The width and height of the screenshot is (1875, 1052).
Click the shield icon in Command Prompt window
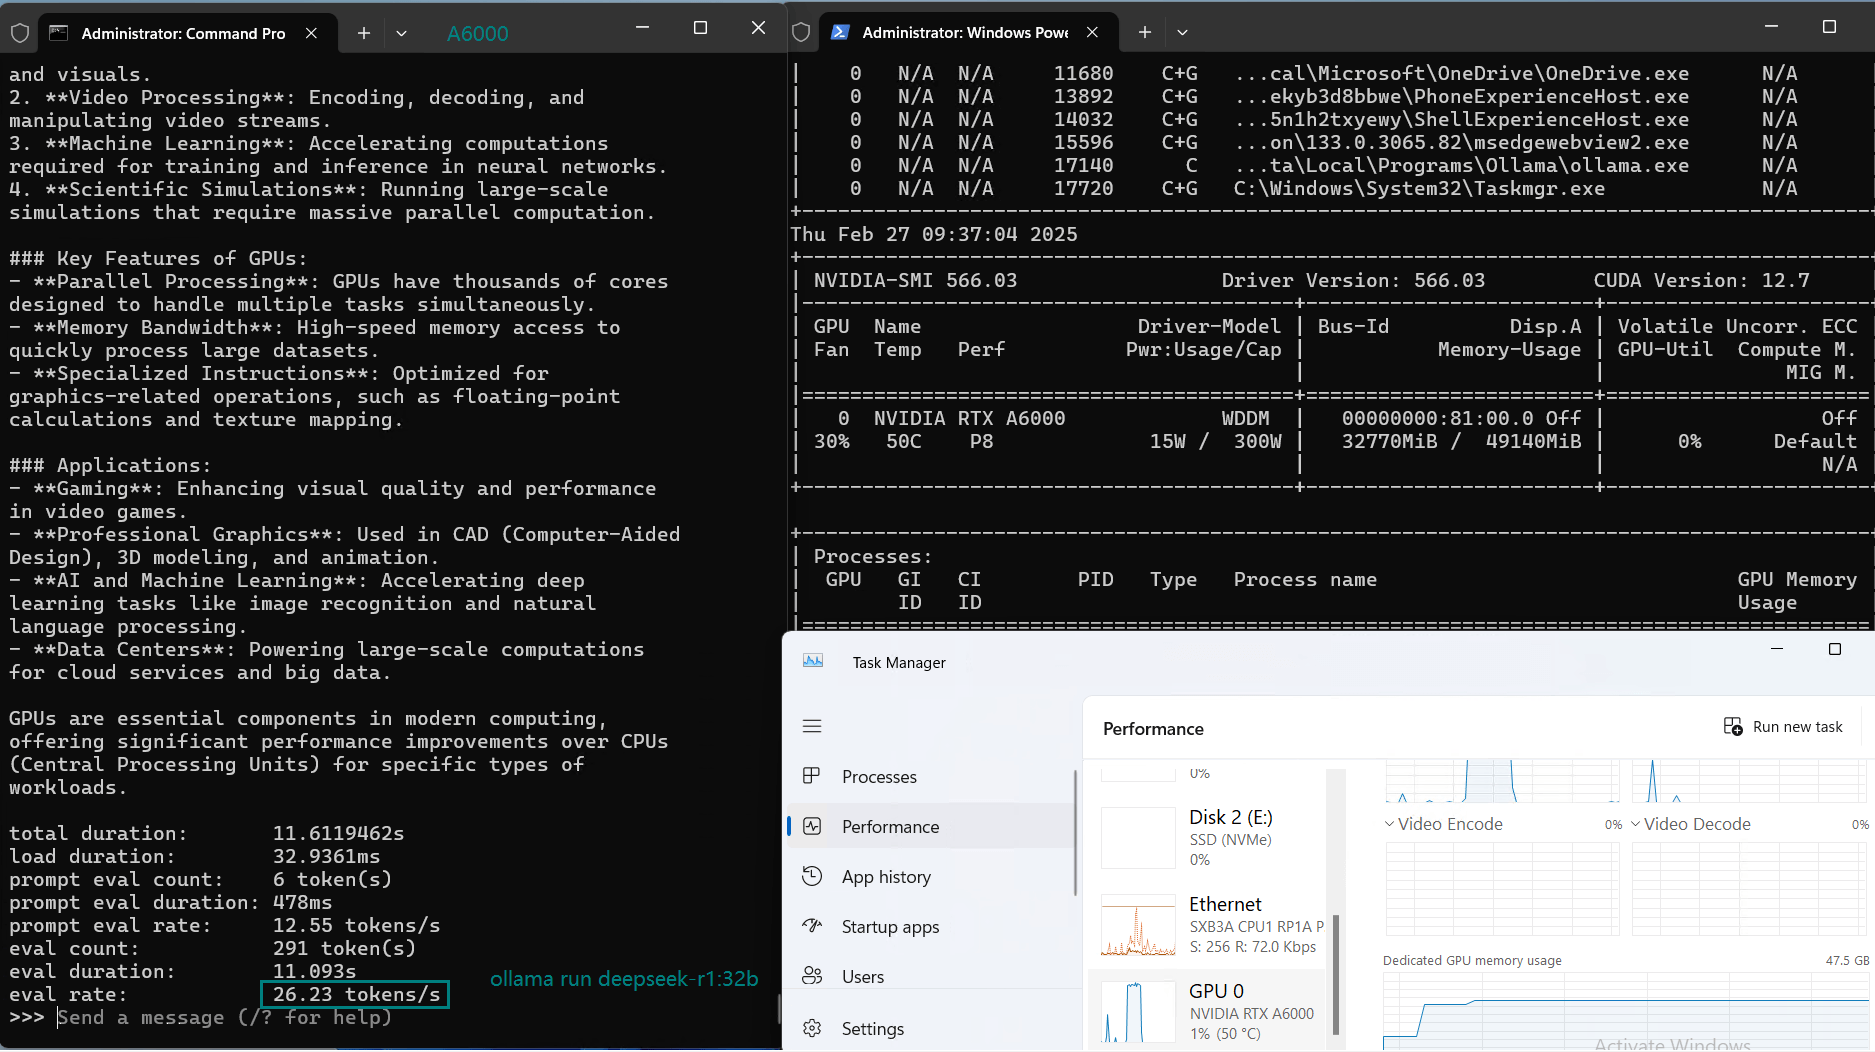coord(19,33)
